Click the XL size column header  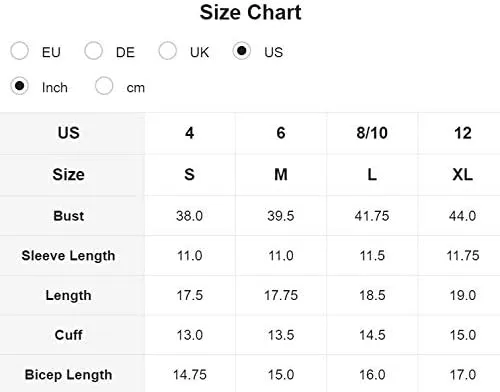[462, 175]
